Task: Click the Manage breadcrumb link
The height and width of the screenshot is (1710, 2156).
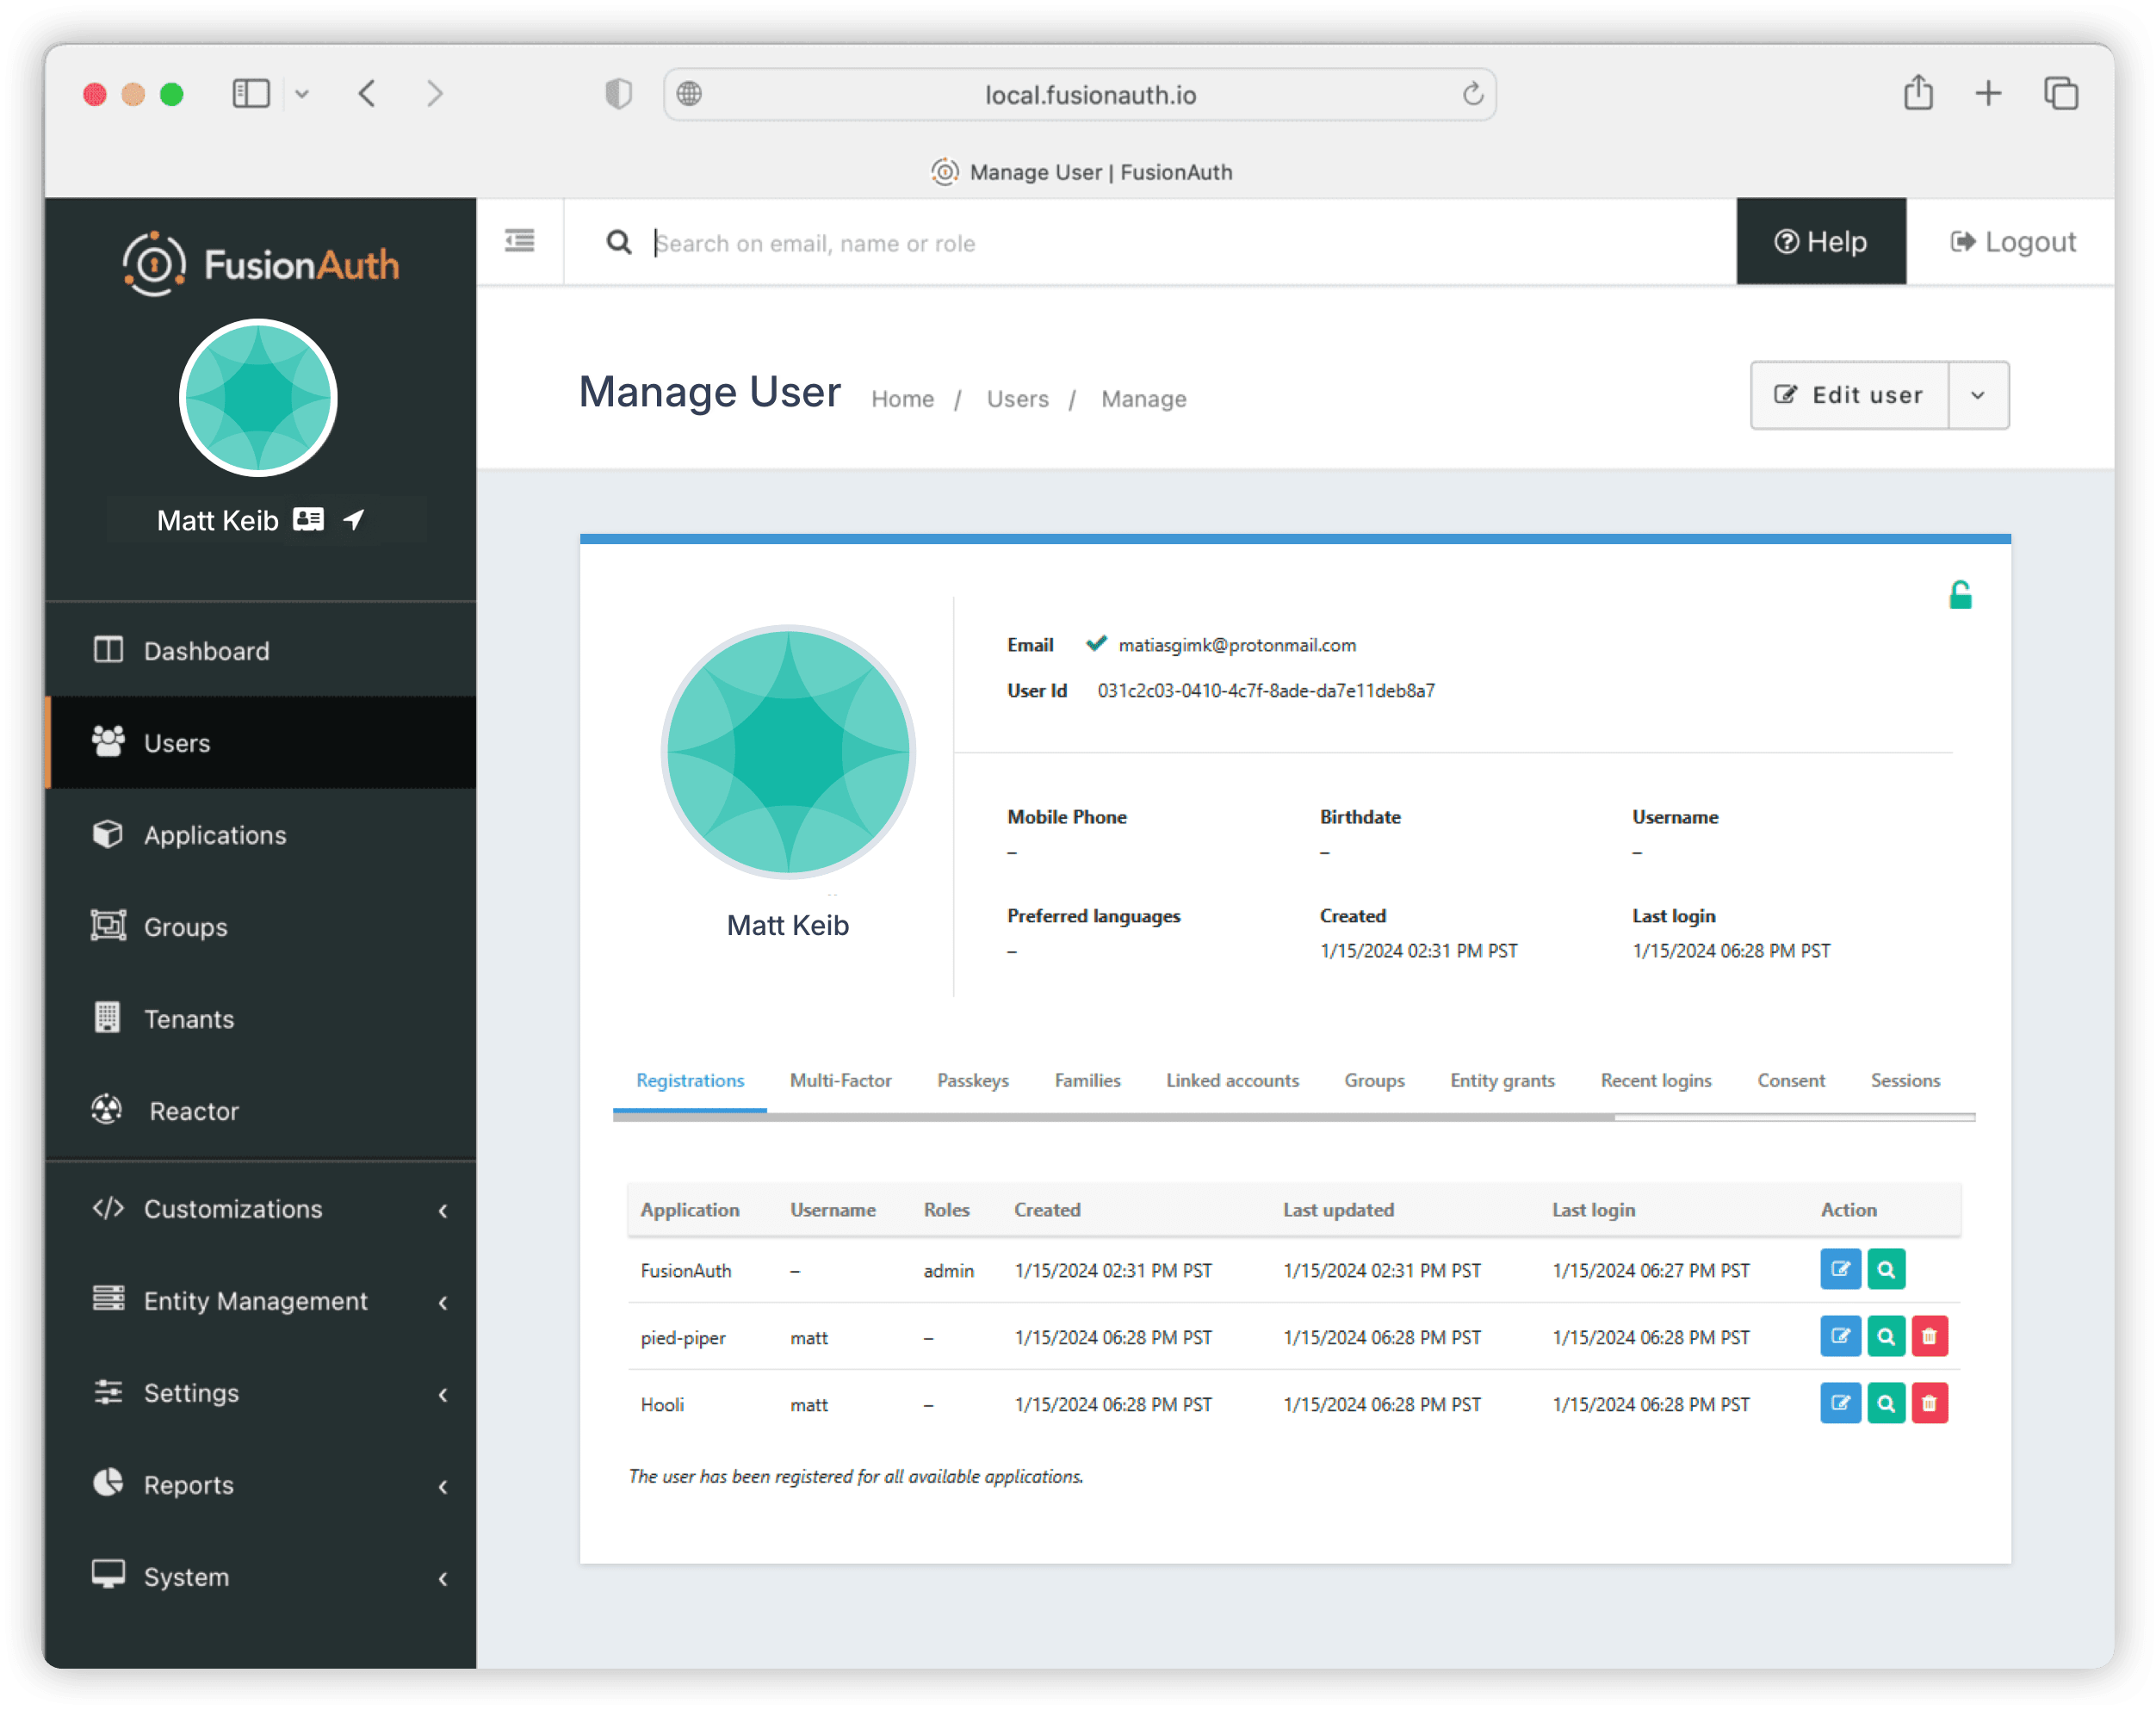Action: coord(1143,399)
